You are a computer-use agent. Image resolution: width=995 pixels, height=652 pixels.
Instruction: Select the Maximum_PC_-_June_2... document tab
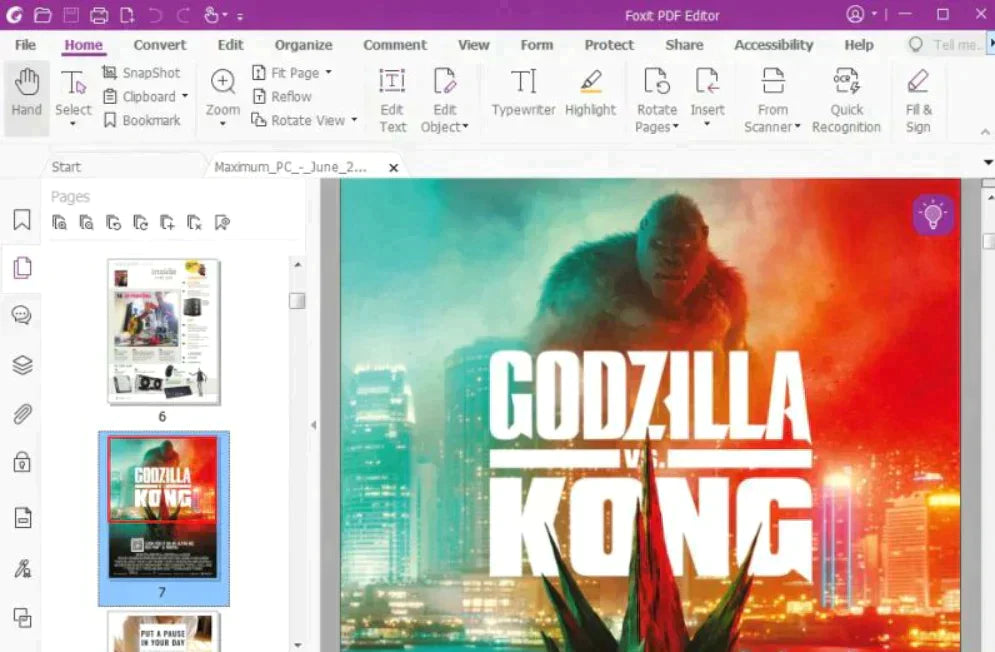point(290,167)
